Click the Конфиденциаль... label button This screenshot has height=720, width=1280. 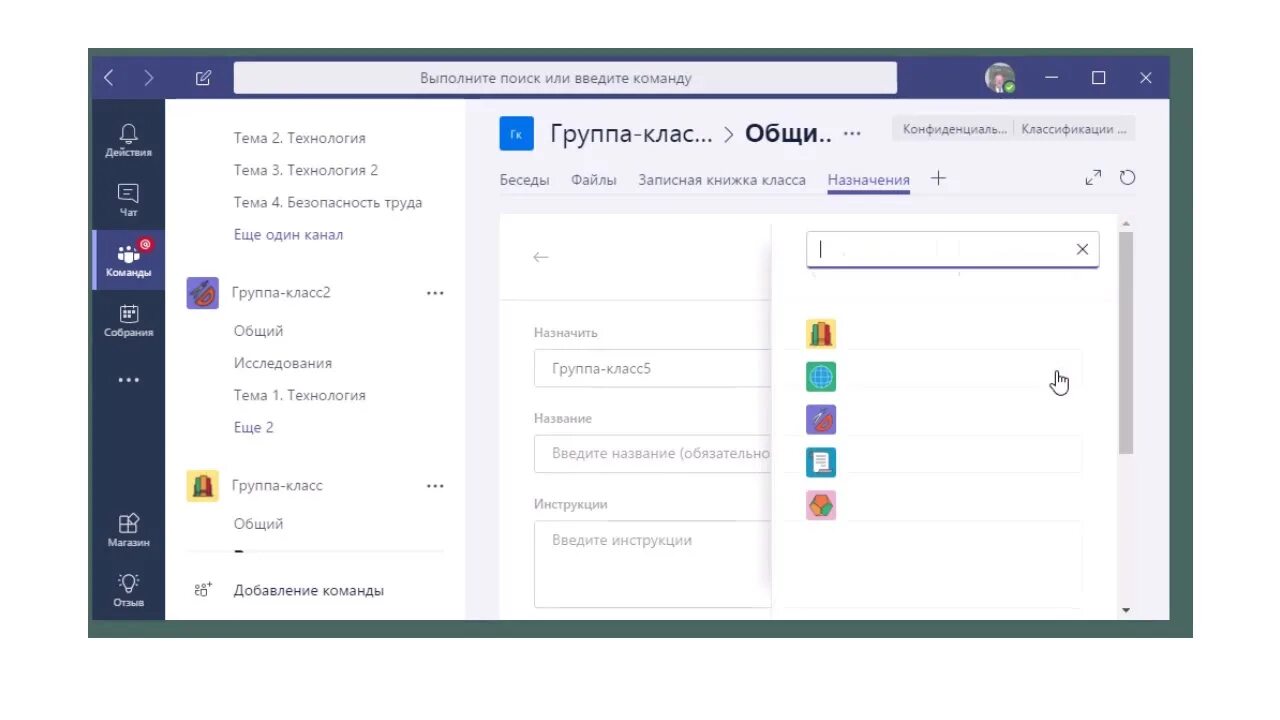[954, 129]
